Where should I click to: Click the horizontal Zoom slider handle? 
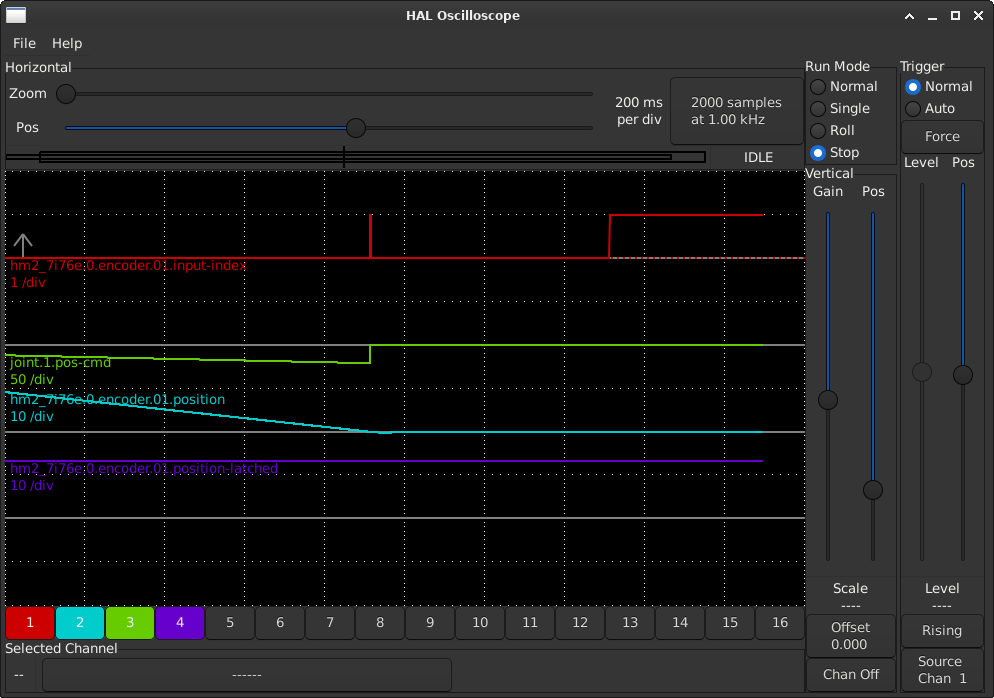pyautogui.click(x=66, y=94)
